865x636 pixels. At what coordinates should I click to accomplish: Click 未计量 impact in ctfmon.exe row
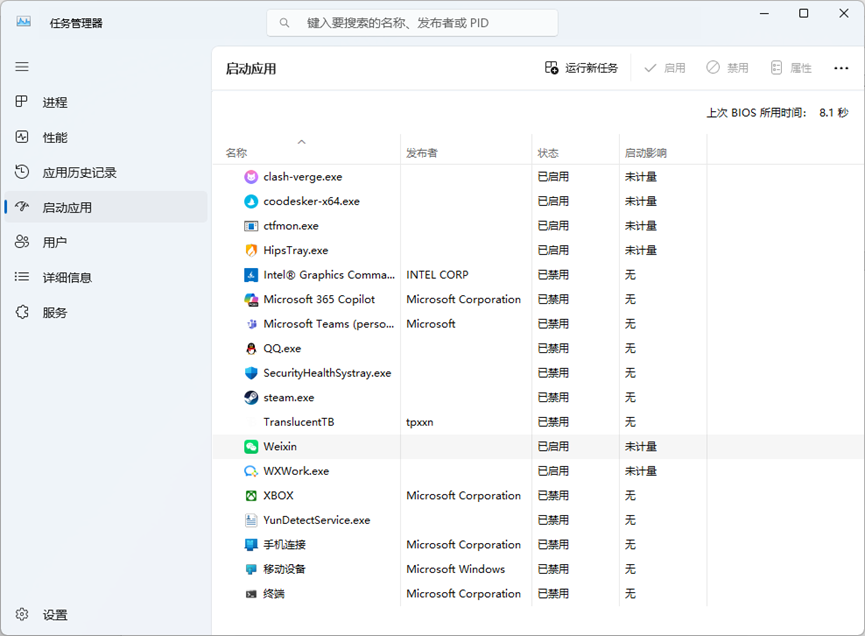click(640, 226)
